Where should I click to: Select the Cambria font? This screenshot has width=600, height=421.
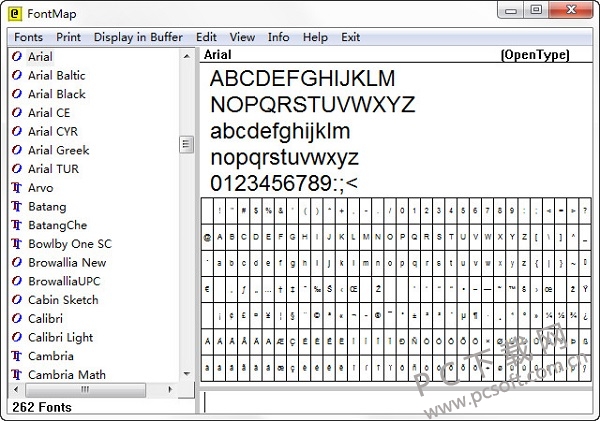pyautogui.click(x=51, y=356)
